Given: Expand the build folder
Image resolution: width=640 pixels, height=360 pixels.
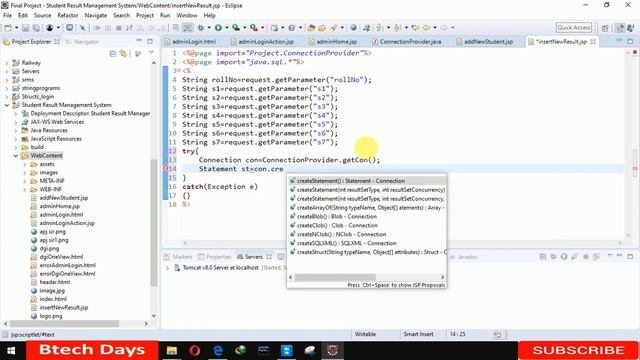Looking at the screenshot, I should 16,147.
